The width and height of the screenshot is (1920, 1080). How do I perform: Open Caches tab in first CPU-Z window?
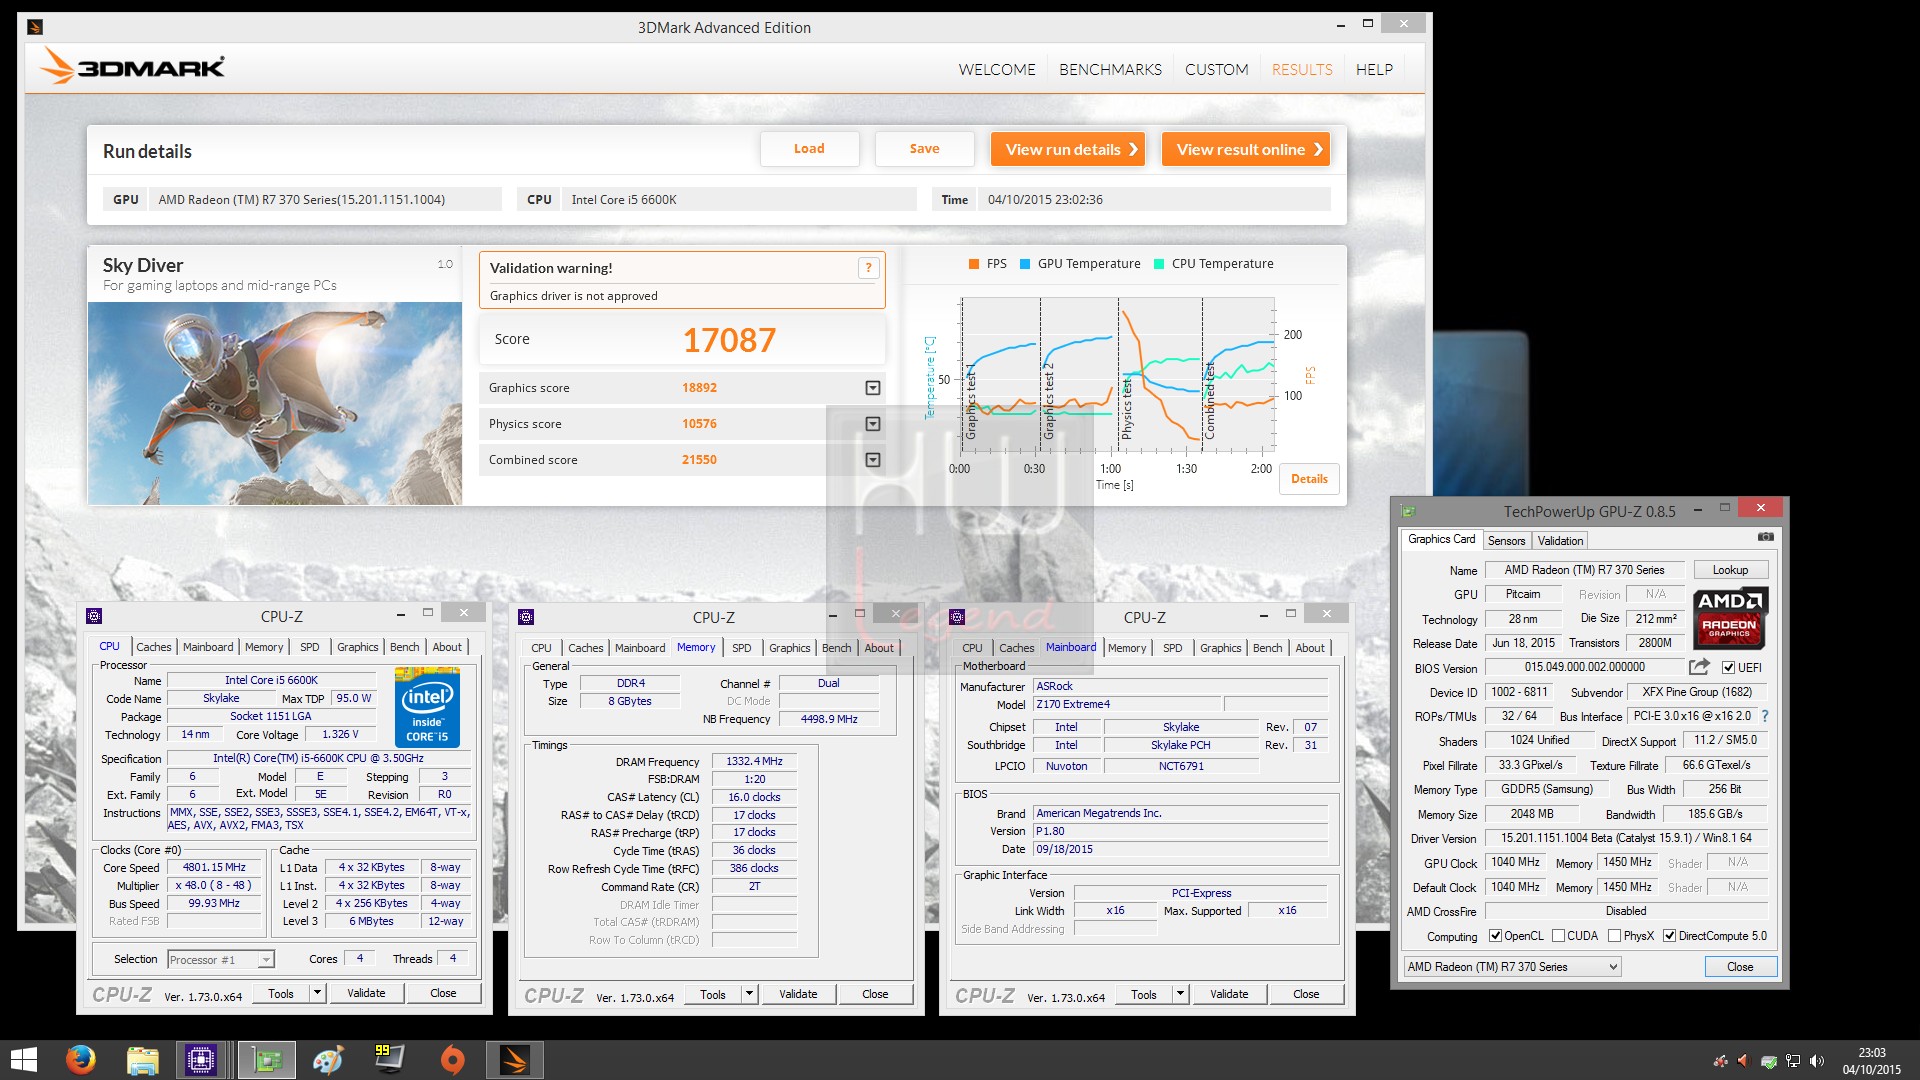(x=154, y=647)
